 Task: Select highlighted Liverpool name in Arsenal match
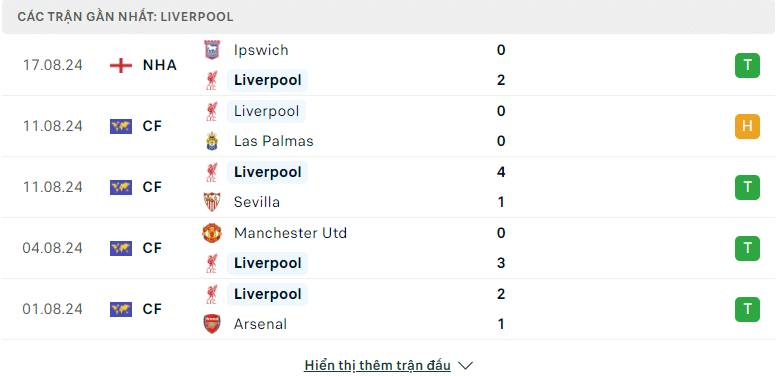[267, 294]
